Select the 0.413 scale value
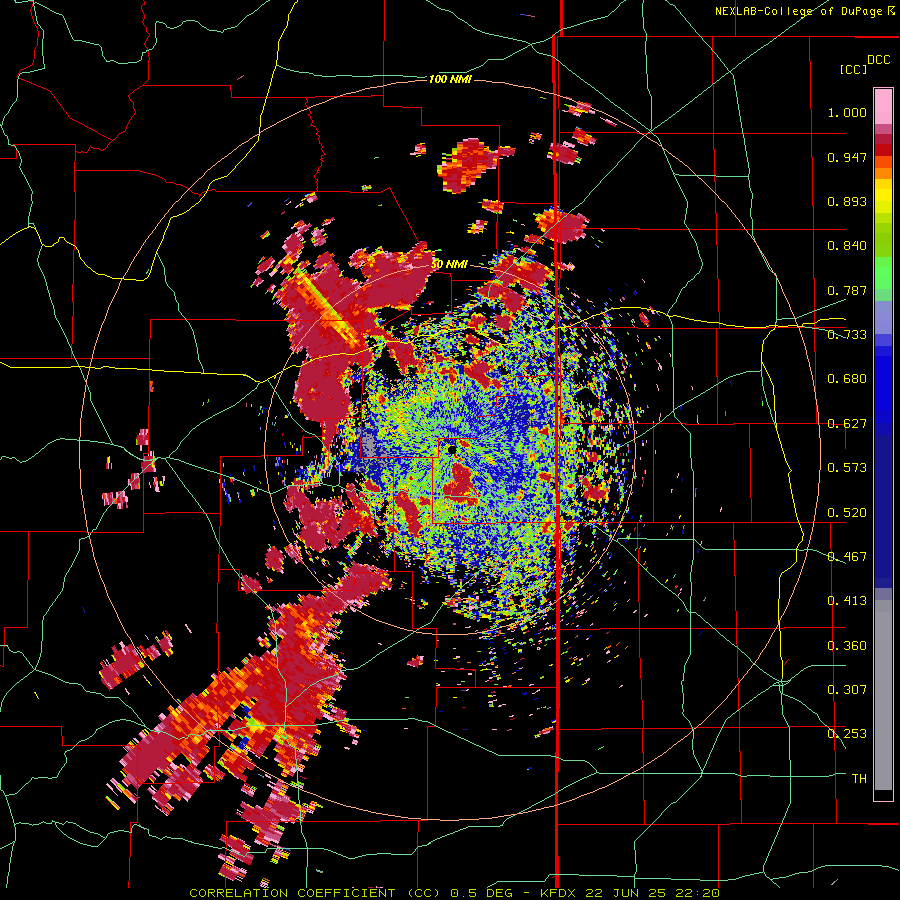The width and height of the screenshot is (900, 900). click(847, 601)
